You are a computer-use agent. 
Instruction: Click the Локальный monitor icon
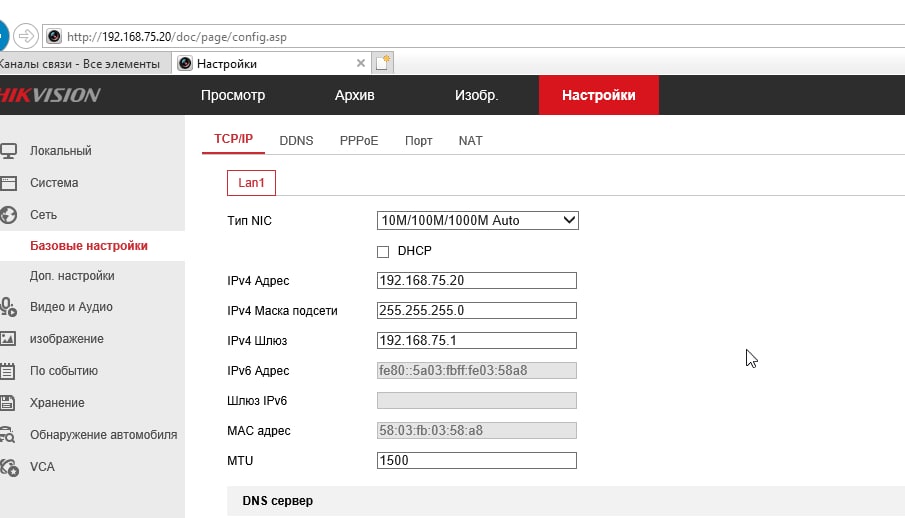(8, 151)
